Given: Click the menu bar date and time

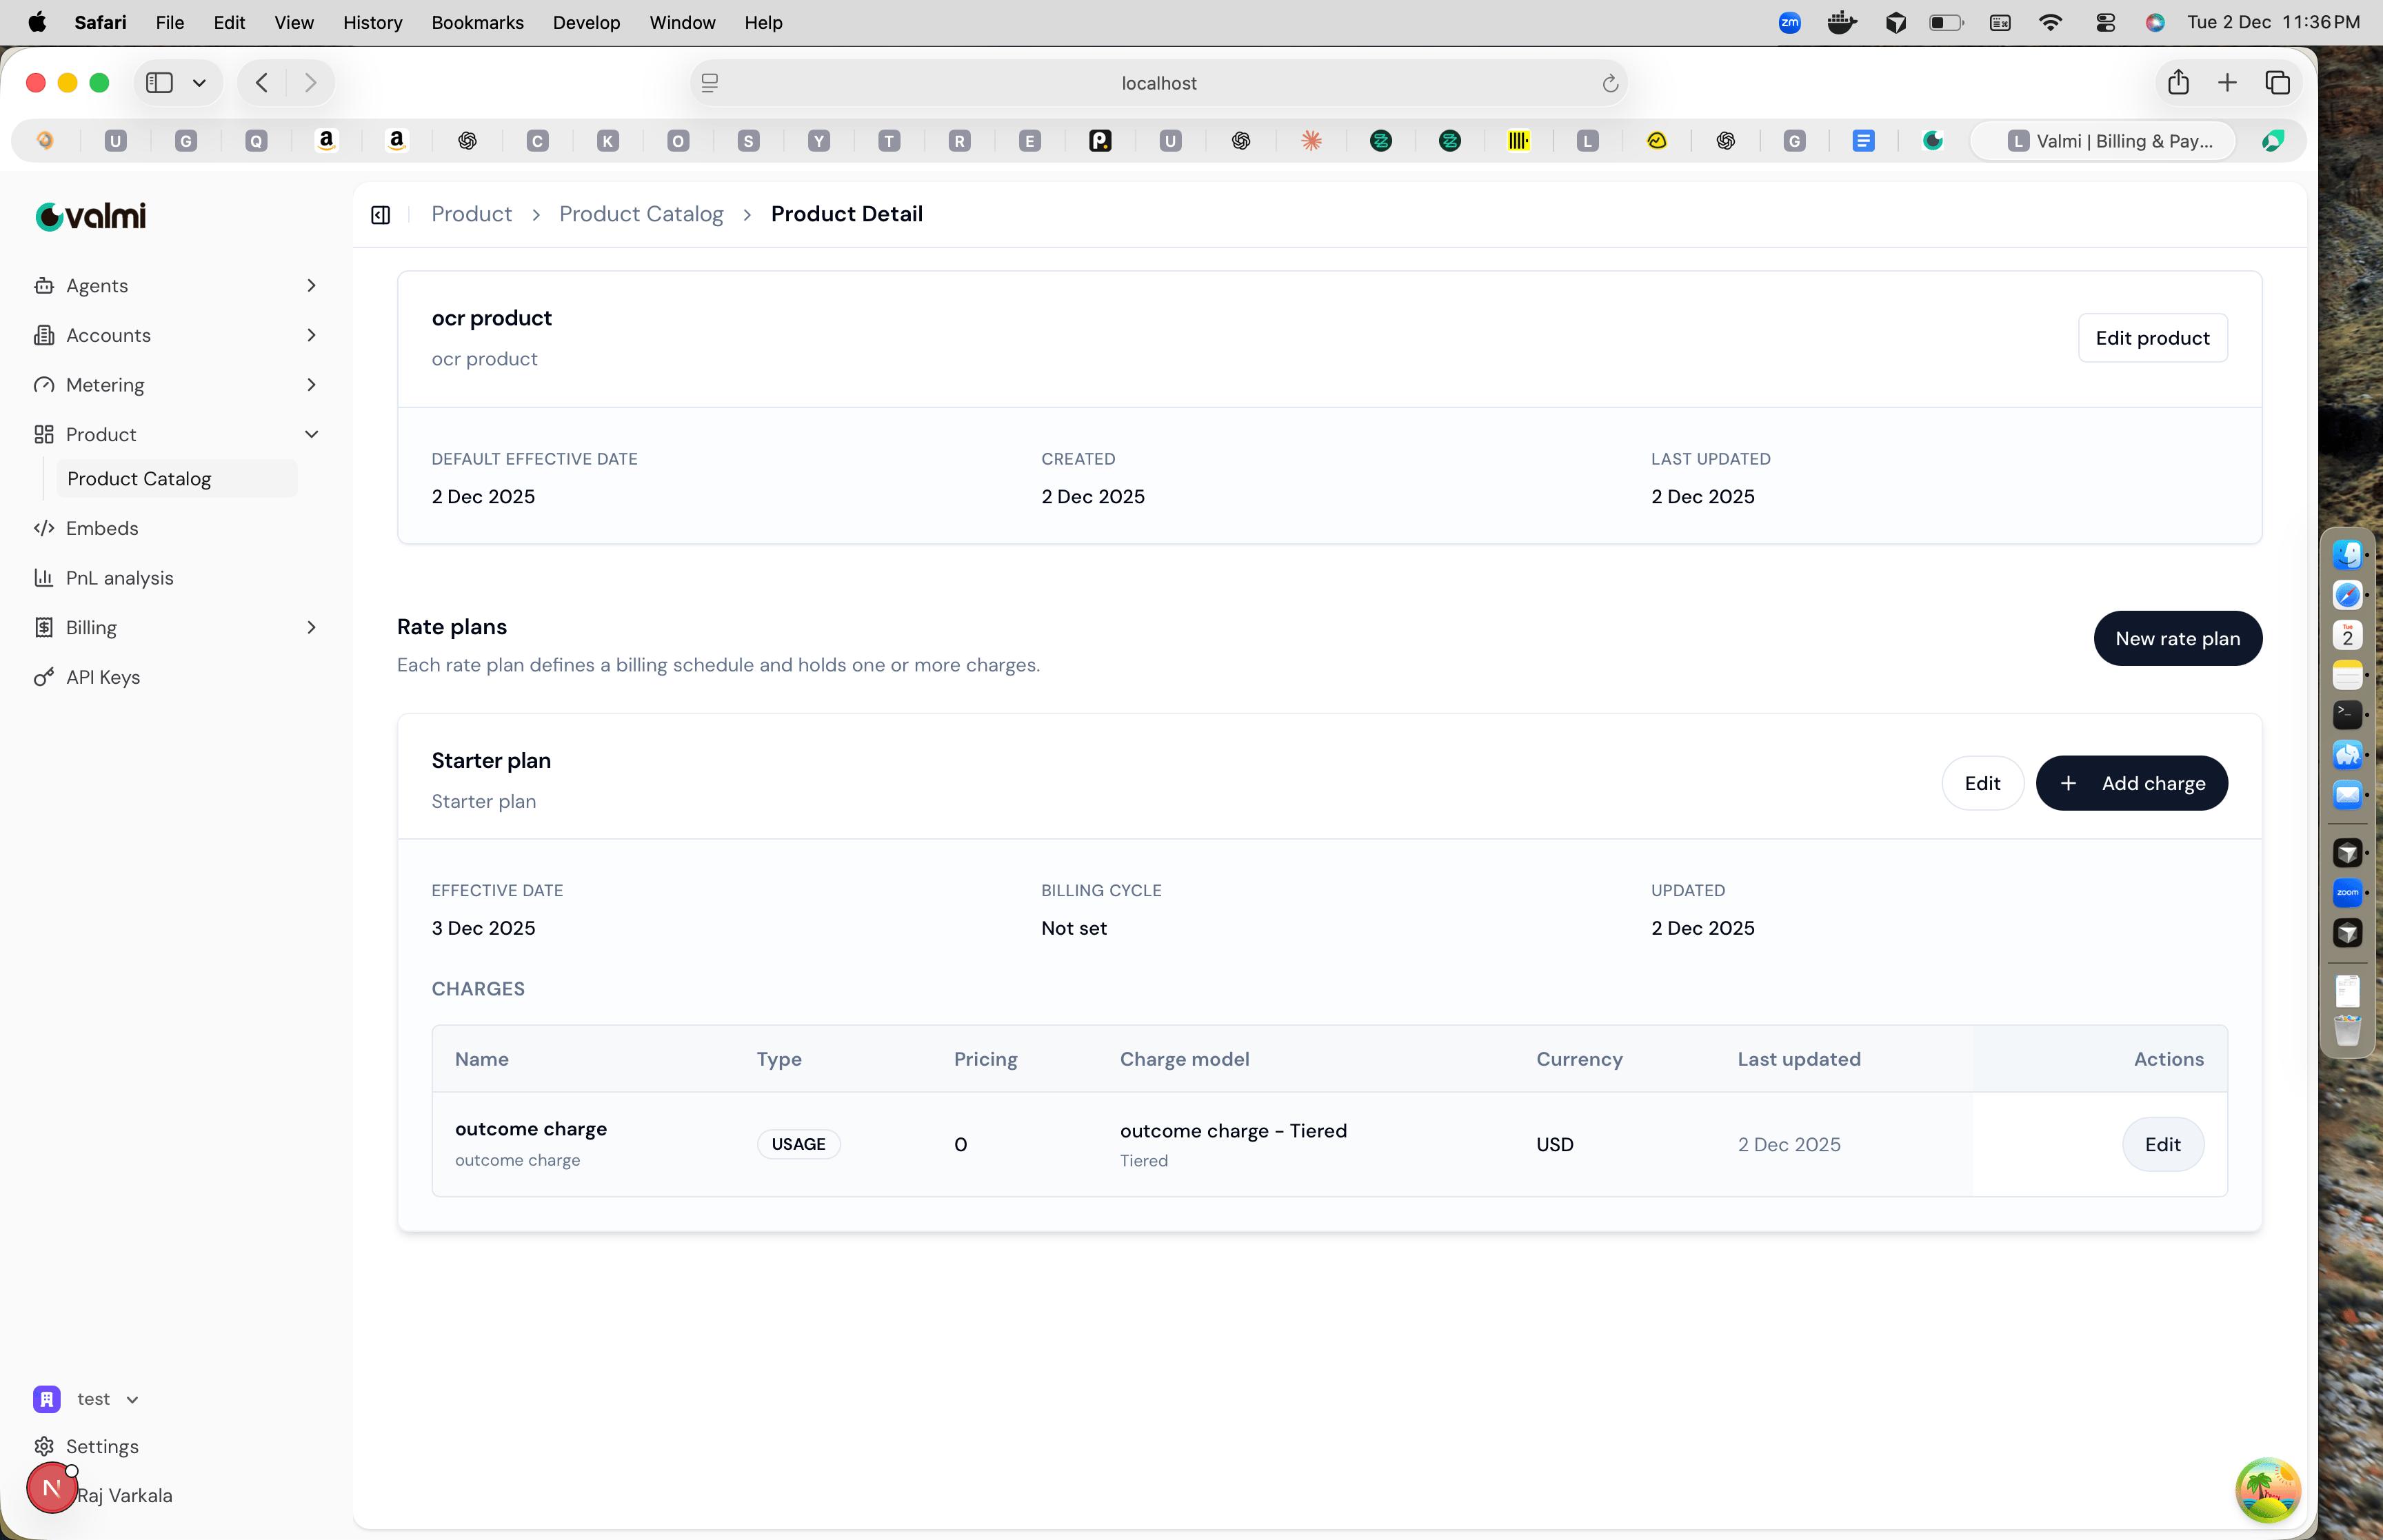Looking at the screenshot, I should (x=2273, y=22).
